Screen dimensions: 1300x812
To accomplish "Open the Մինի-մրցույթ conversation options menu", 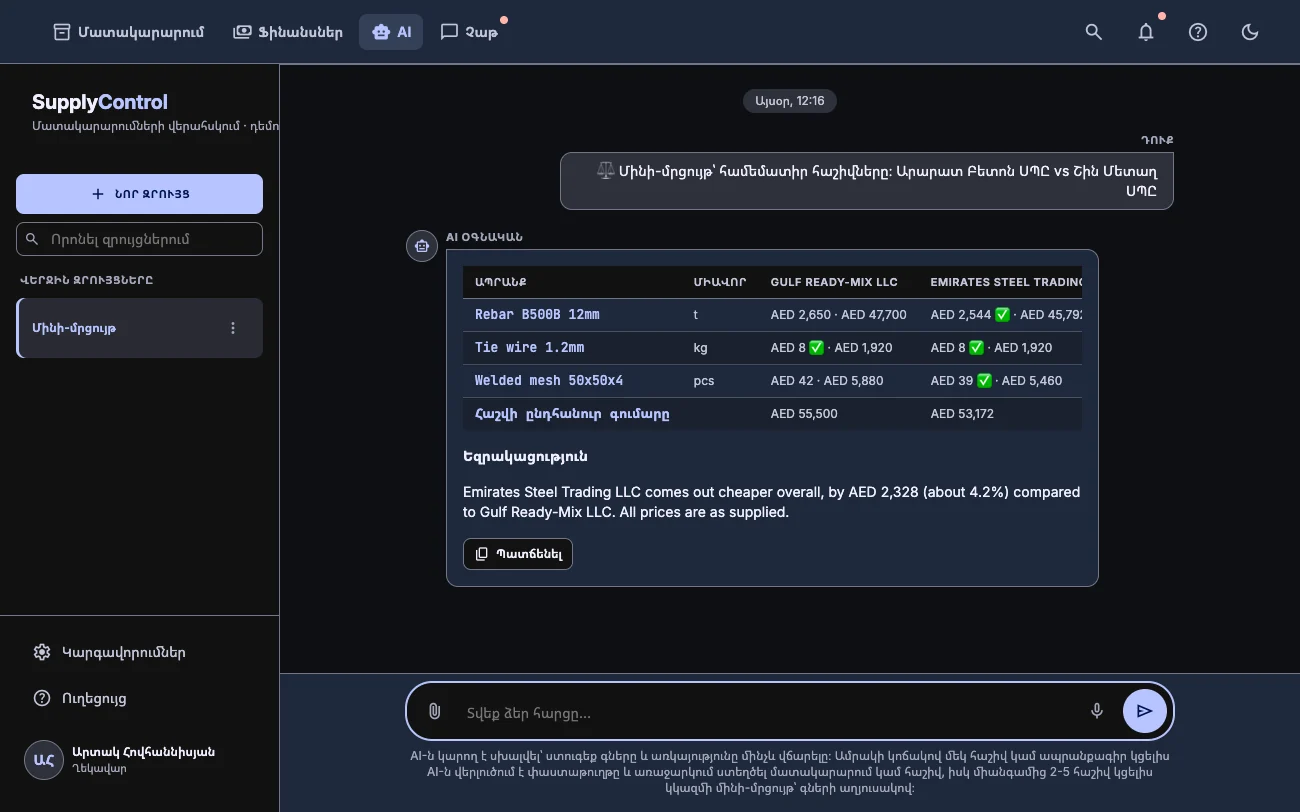I will [x=233, y=328].
